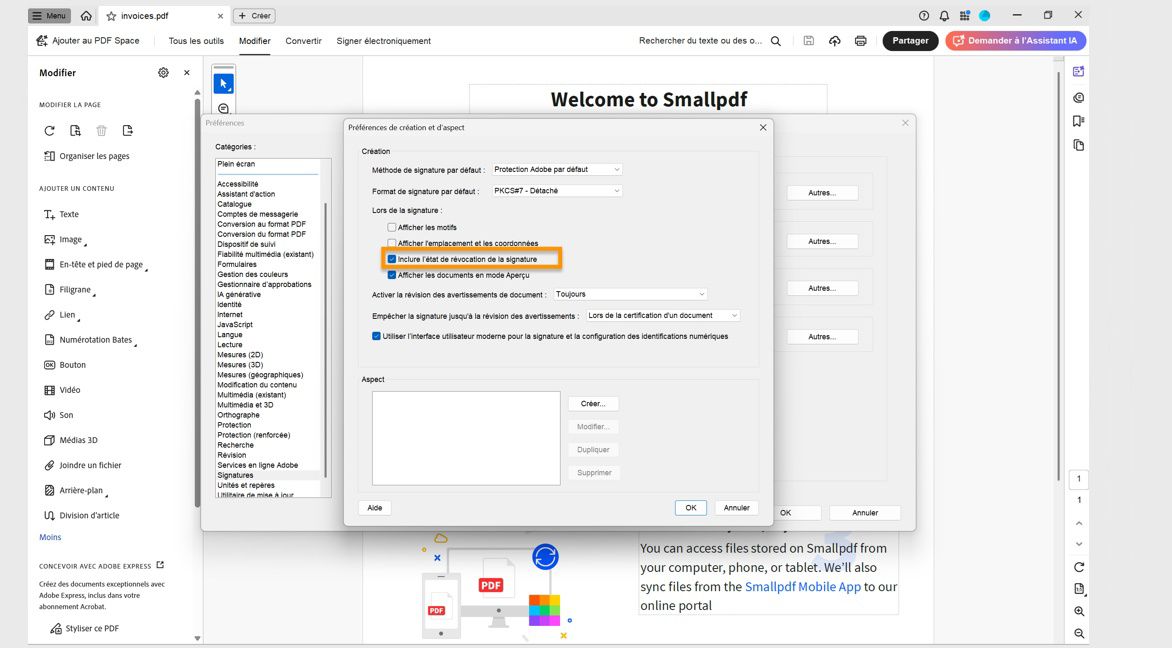
Task: Click the empty Aspect list box
Action: (466, 439)
